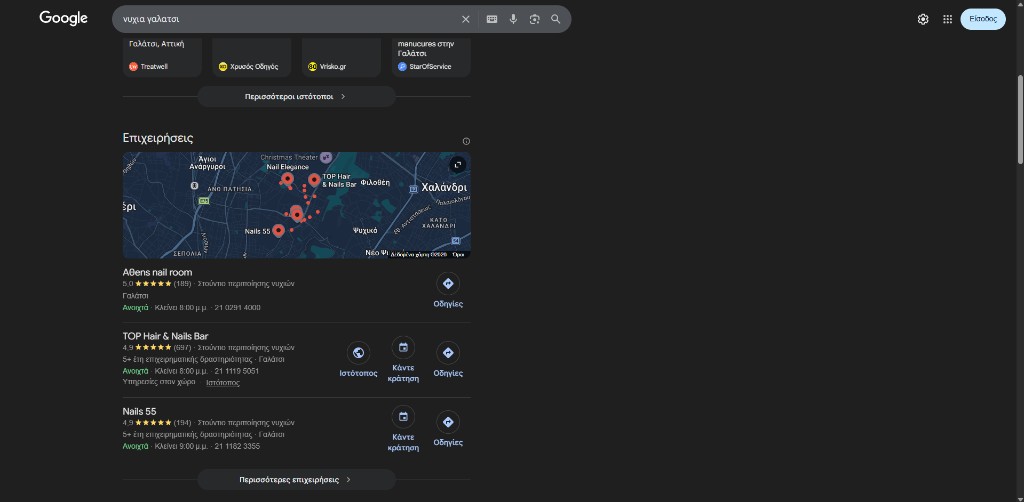The image size is (1024, 502).
Task: Expand Περισσότερες επιχειρήσεις
Action: pos(296,480)
